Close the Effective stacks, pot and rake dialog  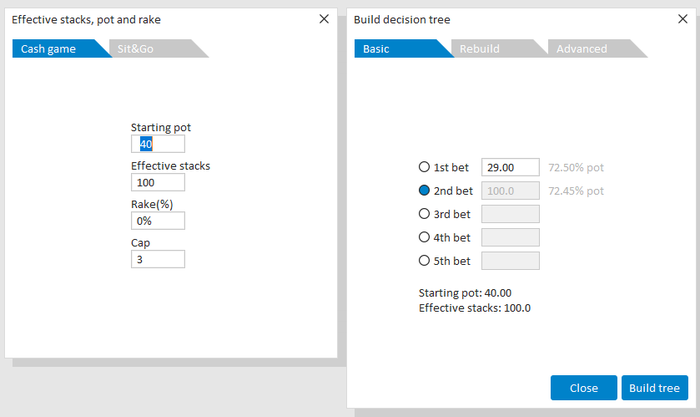click(324, 19)
